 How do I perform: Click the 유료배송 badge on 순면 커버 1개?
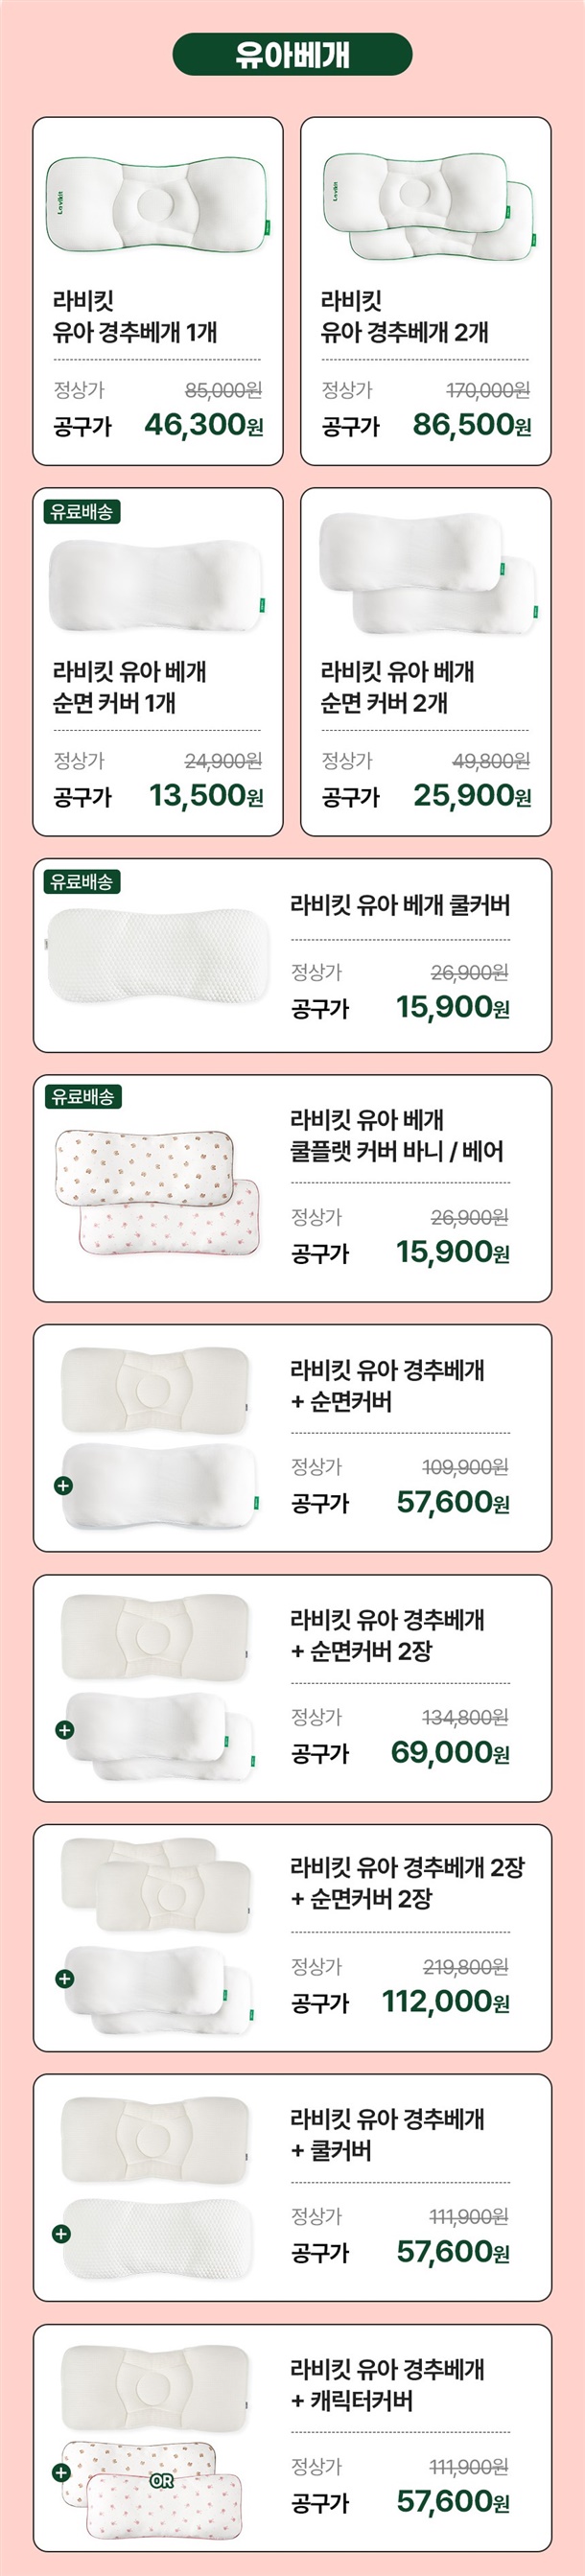coord(82,511)
